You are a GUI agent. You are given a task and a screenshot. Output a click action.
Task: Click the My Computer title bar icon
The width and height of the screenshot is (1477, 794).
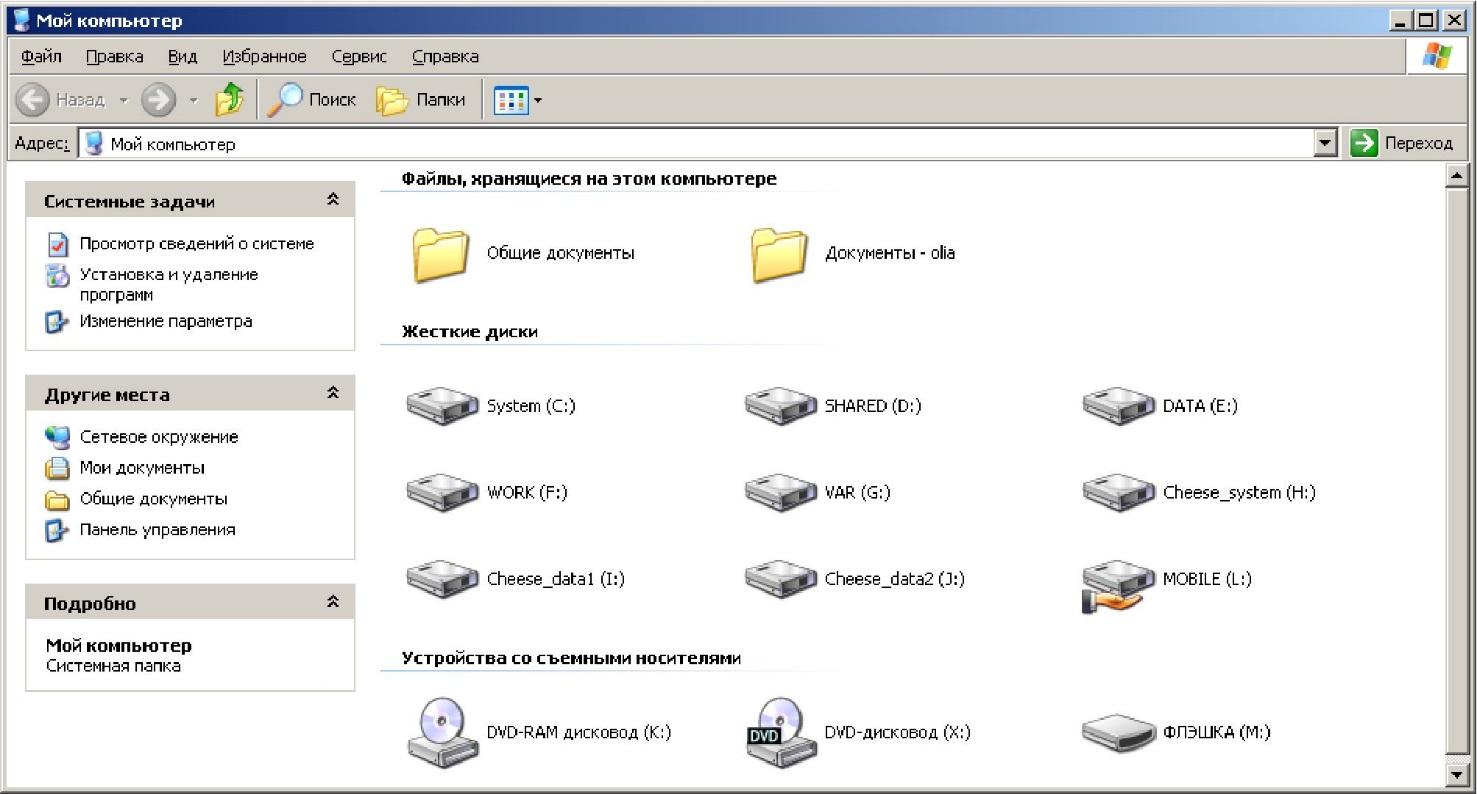click(21, 19)
